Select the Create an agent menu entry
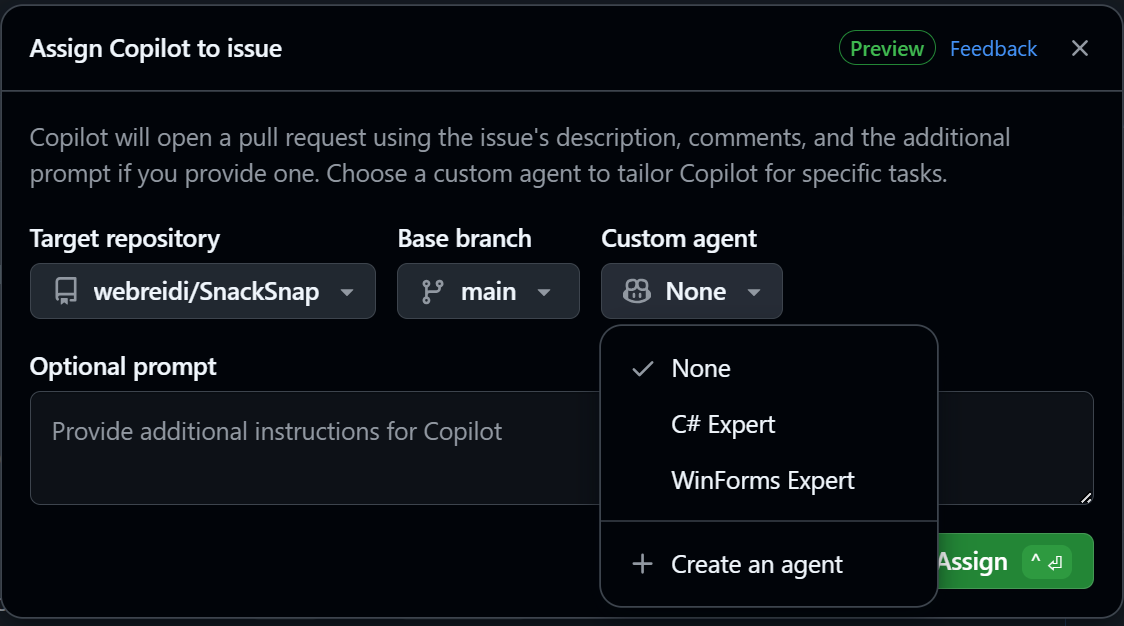This screenshot has height=626, width=1124. pos(756,564)
